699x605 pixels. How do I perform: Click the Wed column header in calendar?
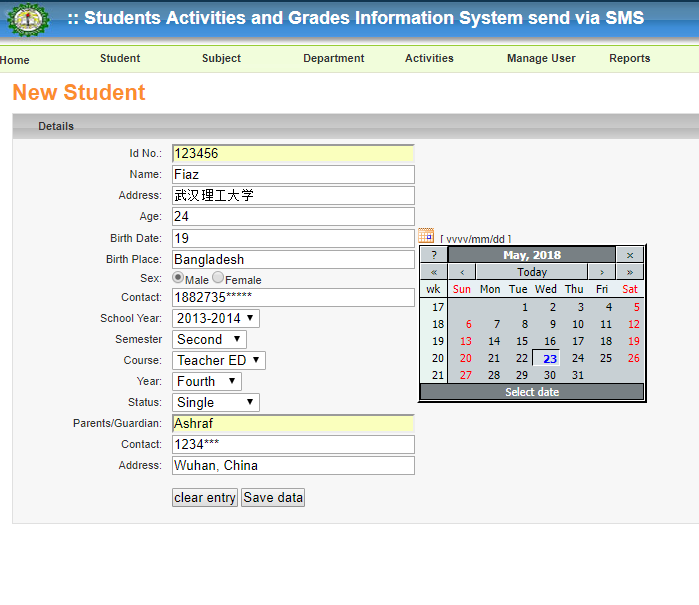(546, 289)
